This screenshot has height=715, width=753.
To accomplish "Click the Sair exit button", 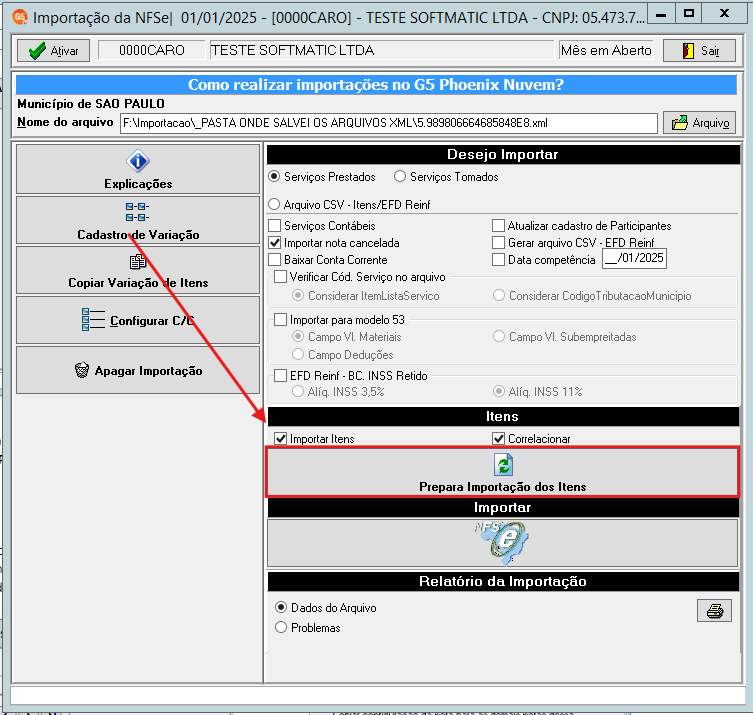I will [699, 50].
